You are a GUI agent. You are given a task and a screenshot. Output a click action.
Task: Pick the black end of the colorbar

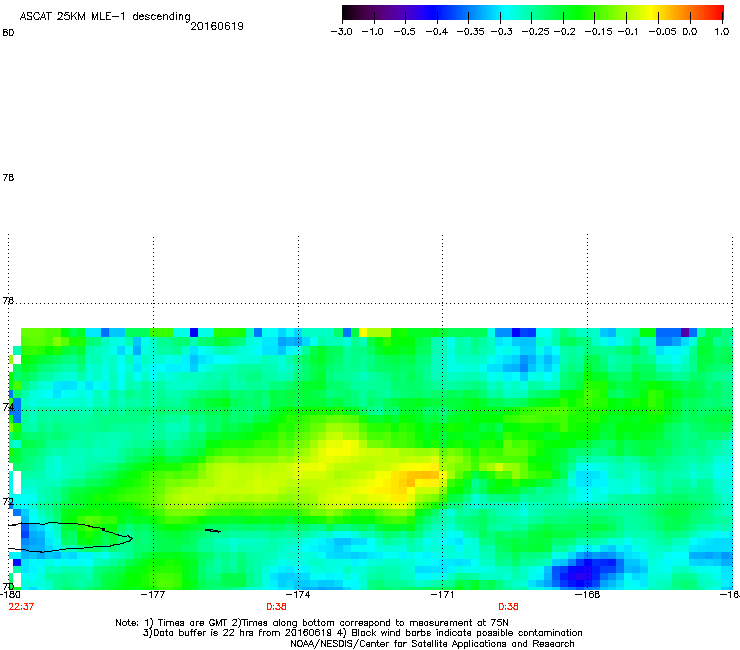(347, 12)
